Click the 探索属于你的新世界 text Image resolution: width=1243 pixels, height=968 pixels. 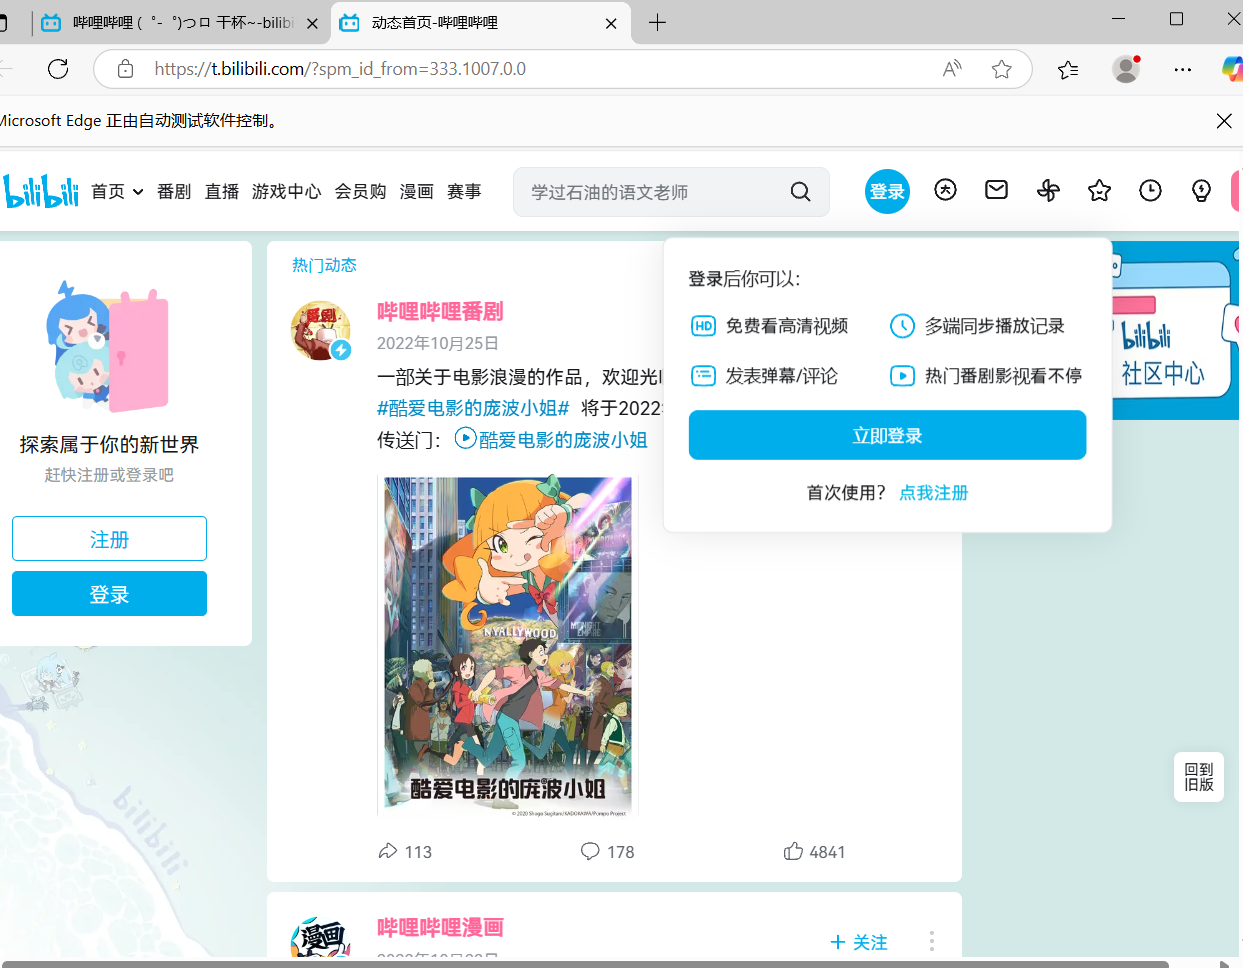coord(109,444)
